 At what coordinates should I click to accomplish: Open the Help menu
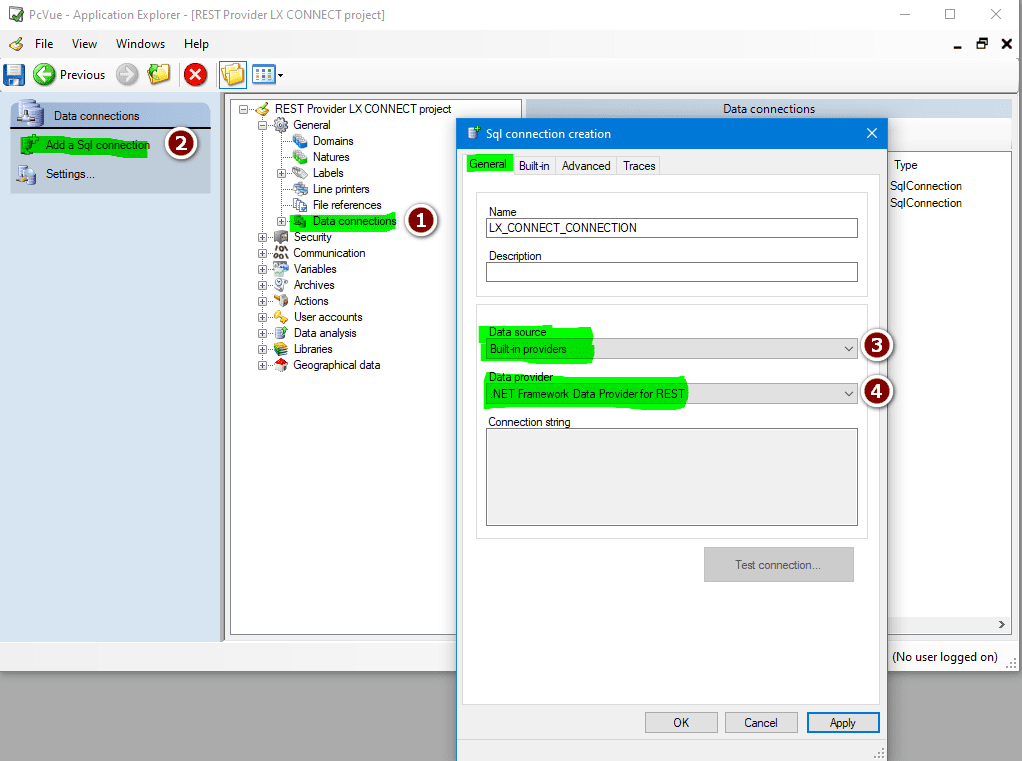pos(196,44)
